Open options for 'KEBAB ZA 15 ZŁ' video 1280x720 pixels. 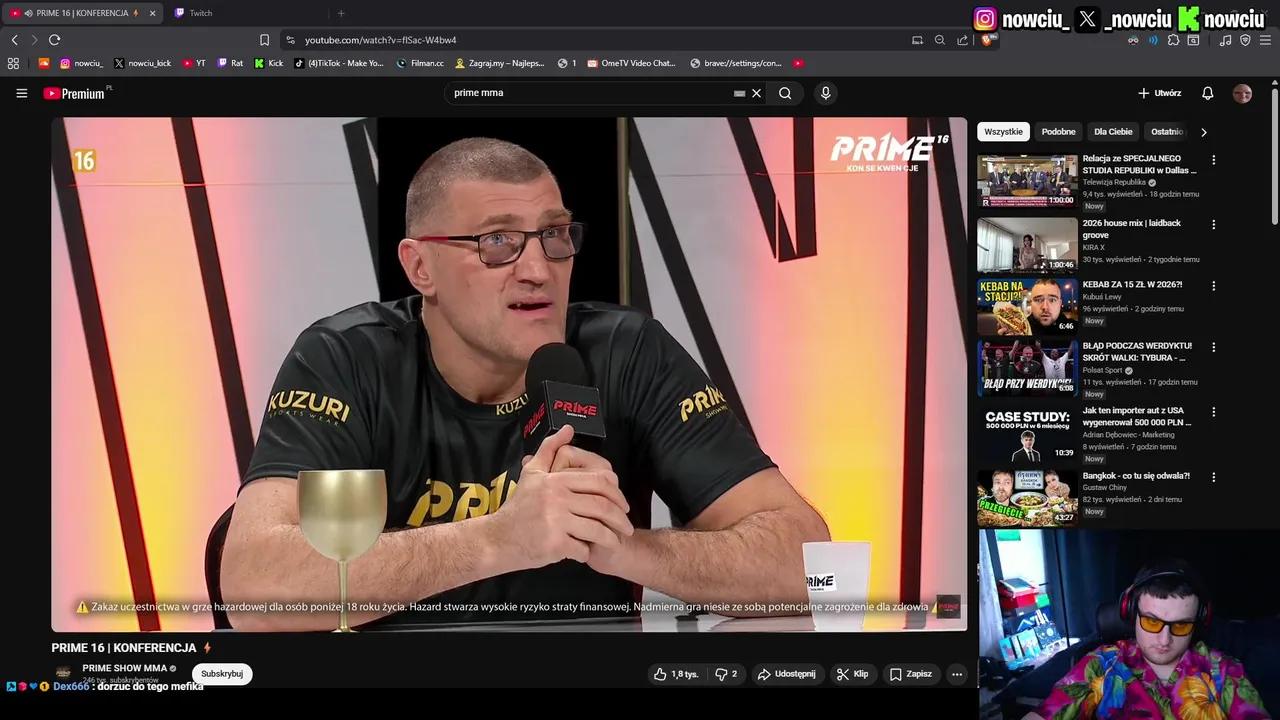(x=1213, y=286)
